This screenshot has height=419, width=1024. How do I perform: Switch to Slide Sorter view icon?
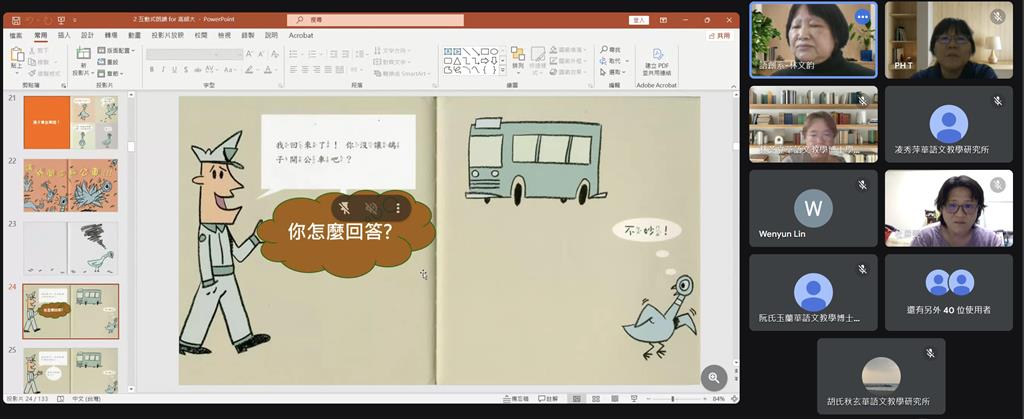pyautogui.click(x=596, y=399)
